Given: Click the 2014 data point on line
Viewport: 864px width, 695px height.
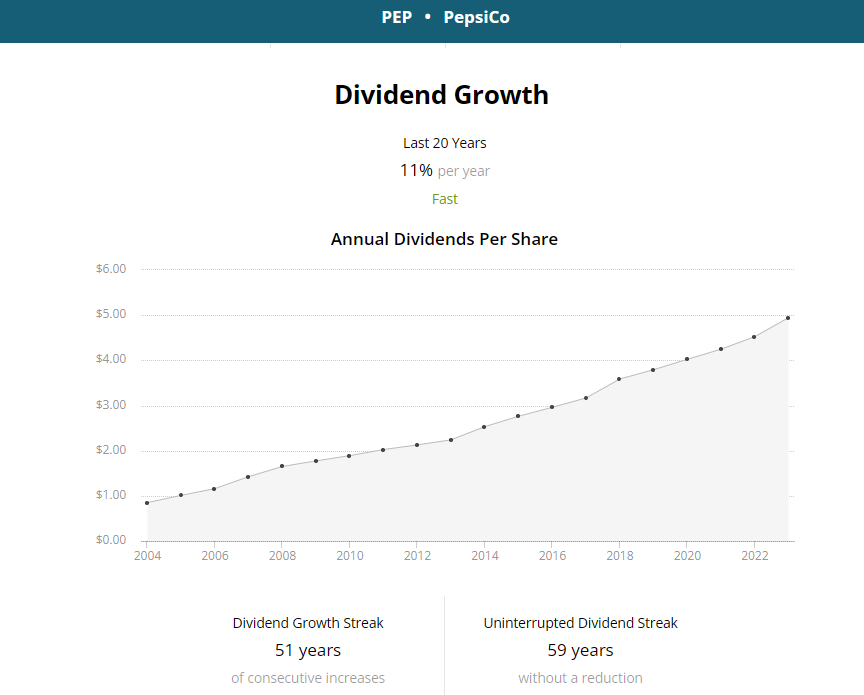Looking at the screenshot, I should coord(484,427).
